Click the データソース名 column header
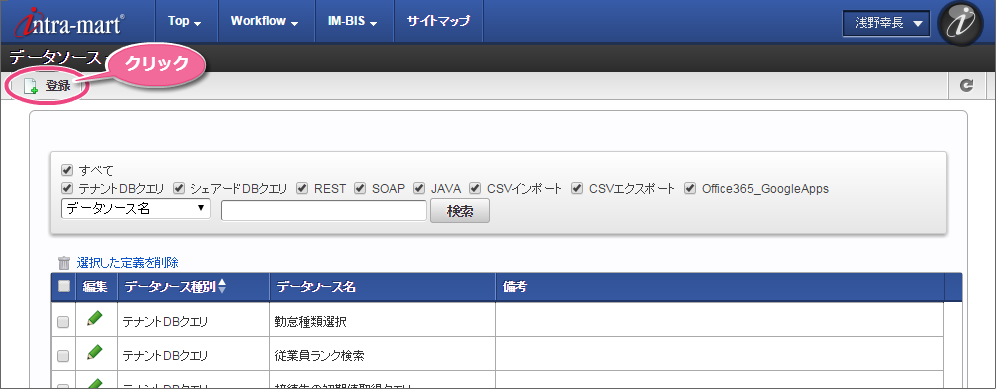 click(382, 287)
